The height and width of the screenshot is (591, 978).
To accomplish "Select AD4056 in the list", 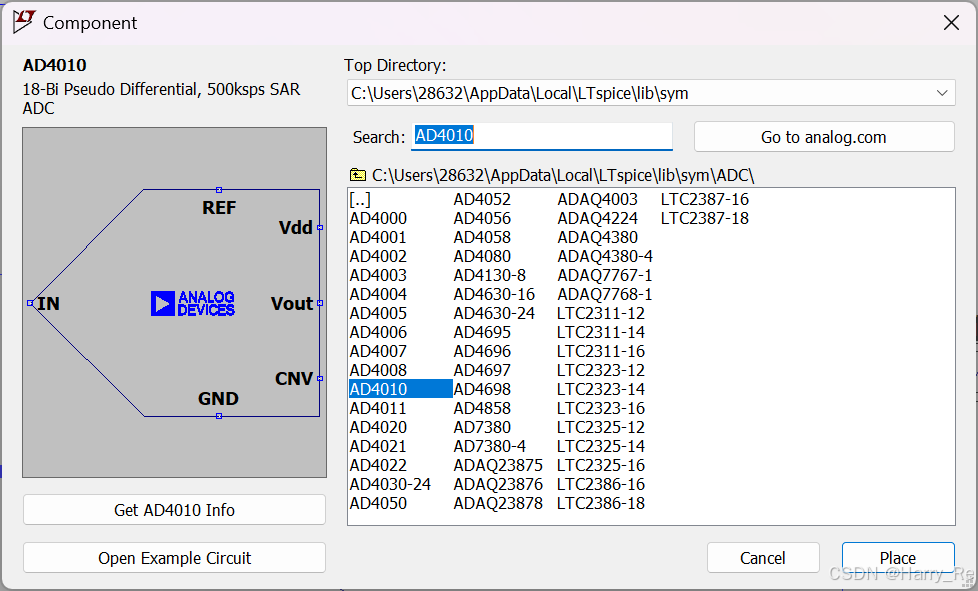I will tap(482, 218).
